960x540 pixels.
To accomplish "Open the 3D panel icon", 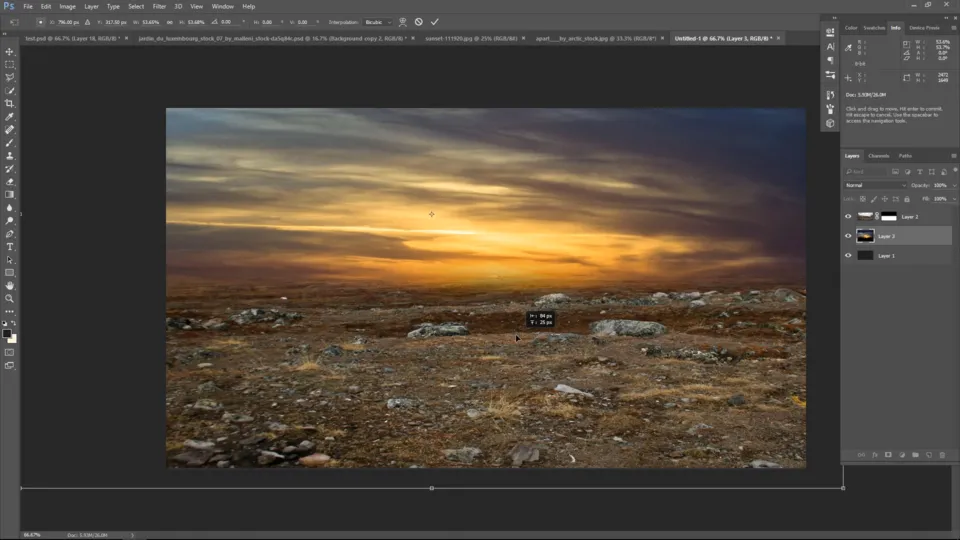I will pyautogui.click(x=830, y=123).
